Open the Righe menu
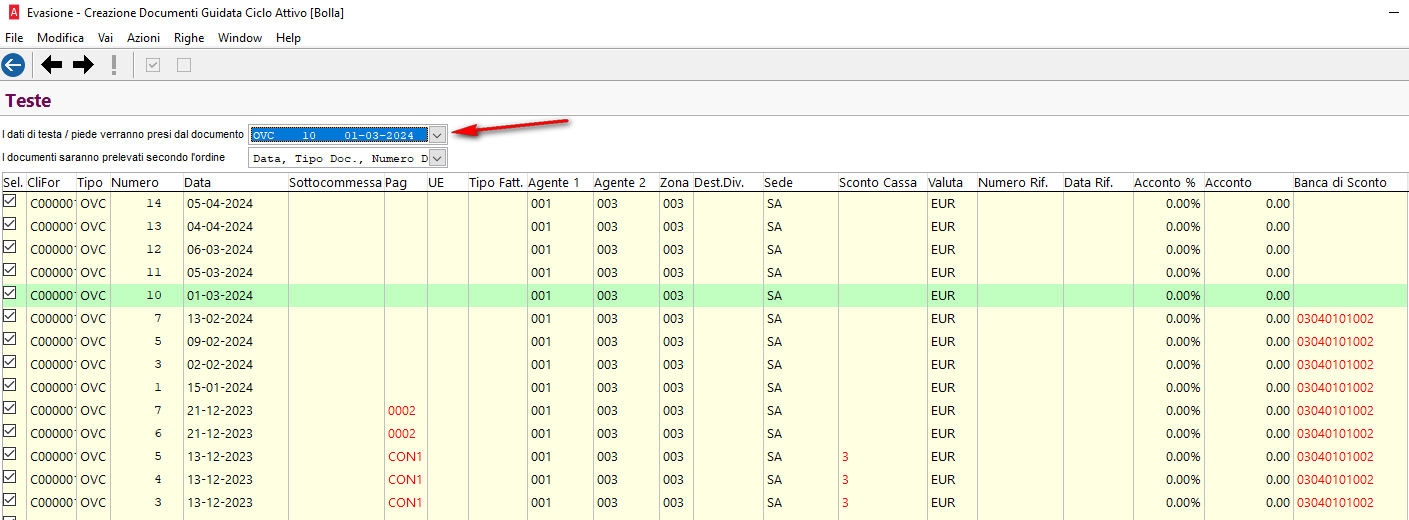Viewport: 1409px width, 520px height. coord(189,38)
